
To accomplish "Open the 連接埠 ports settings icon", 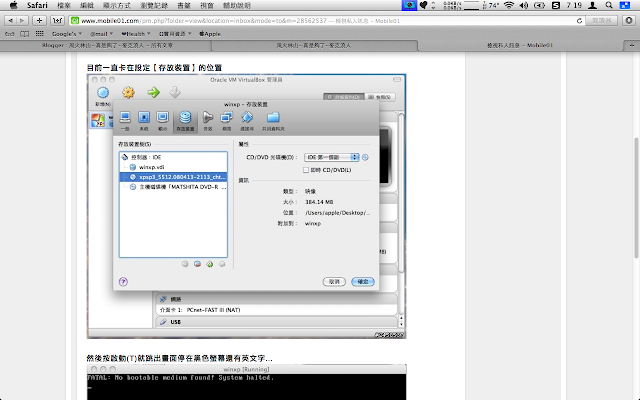I will pos(247,121).
